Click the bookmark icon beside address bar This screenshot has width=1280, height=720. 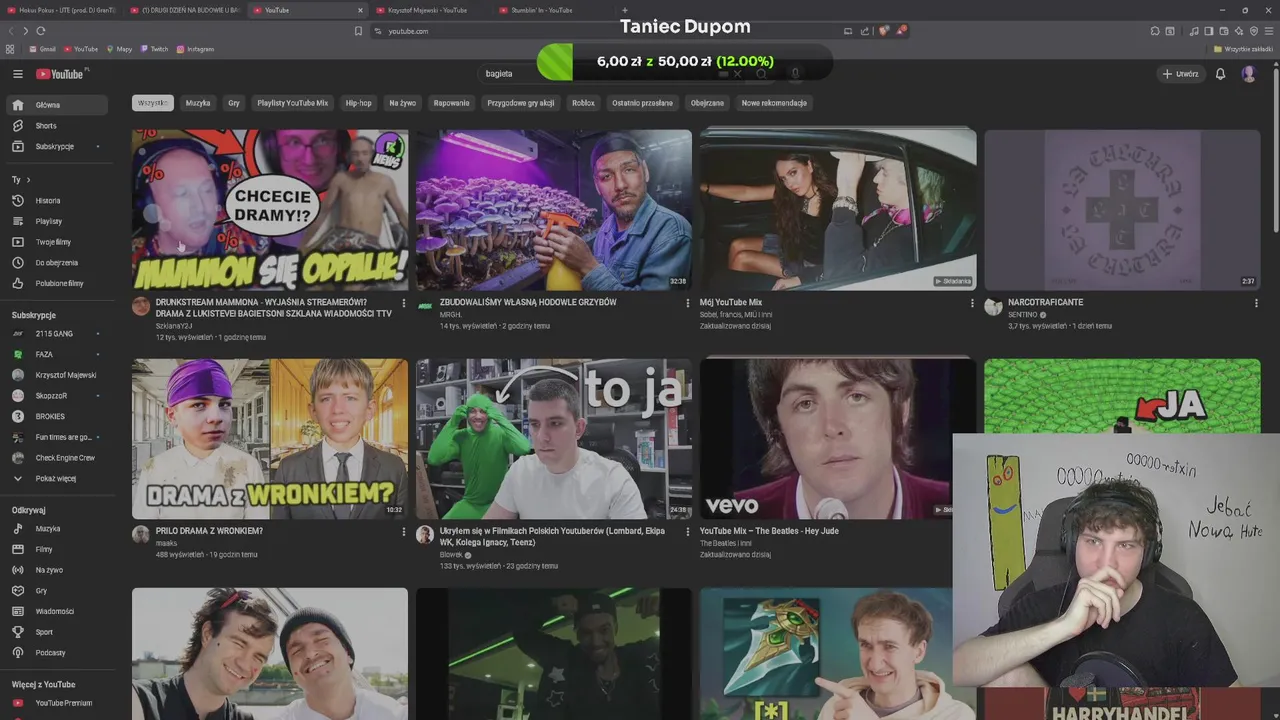(358, 31)
